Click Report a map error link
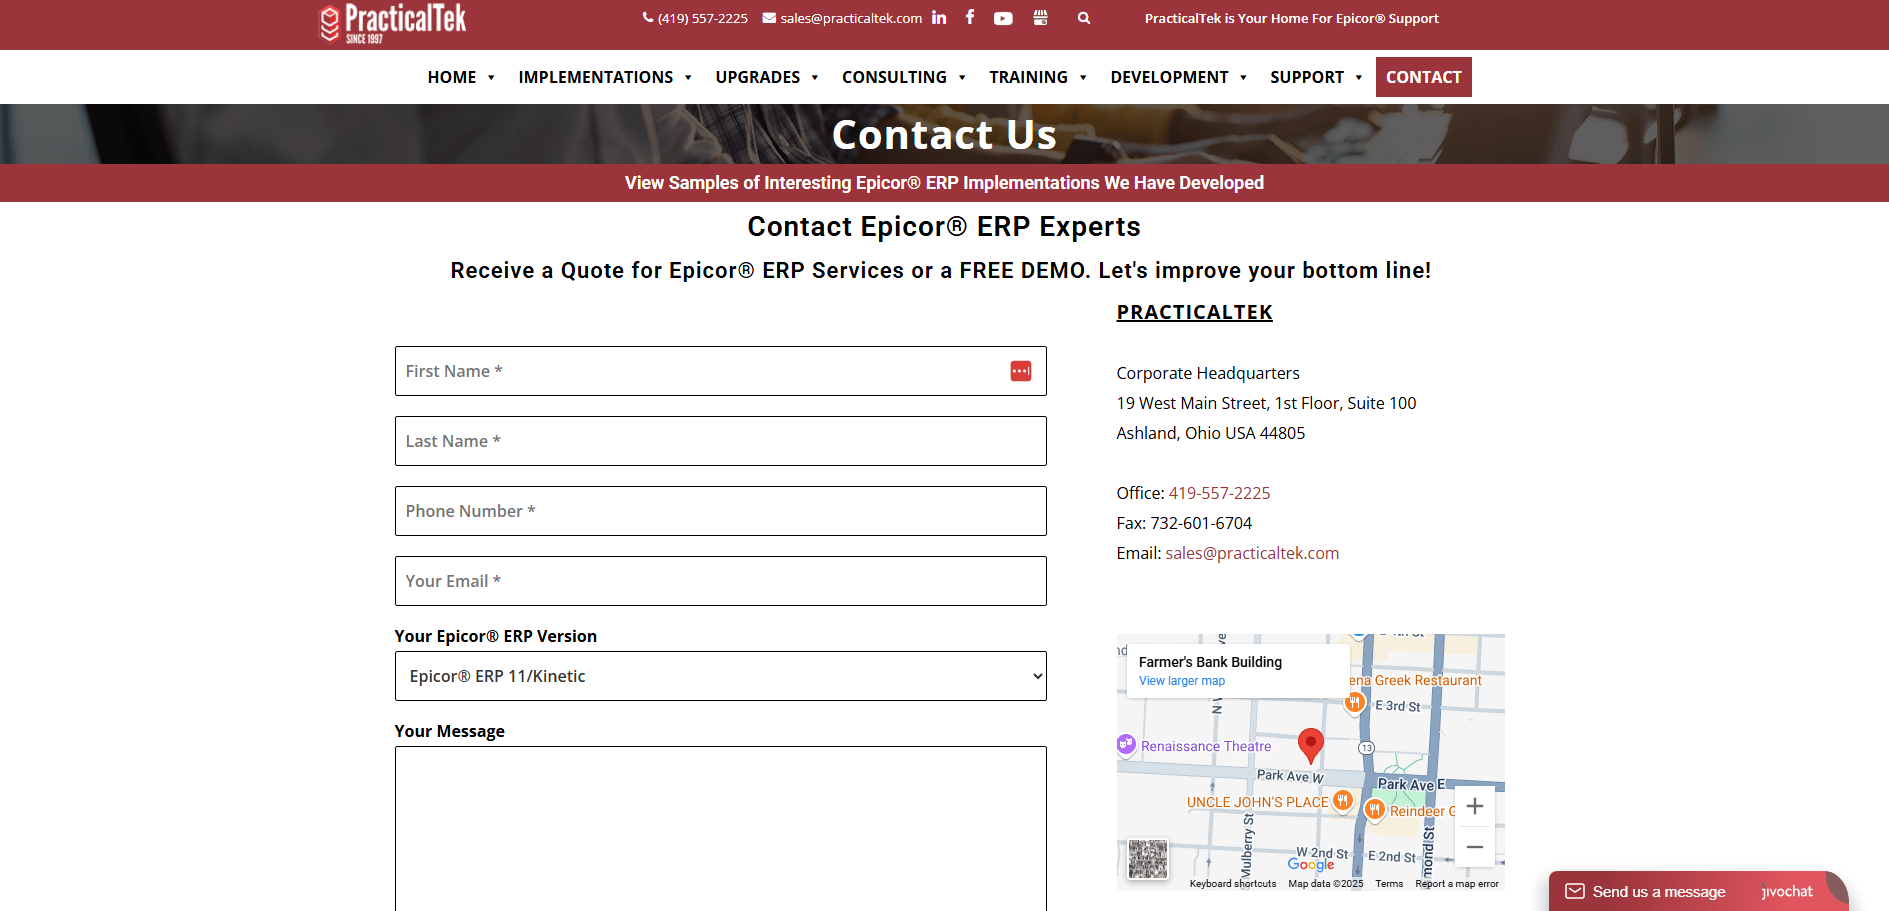The width and height of the screenshot is (1889, 911). (x=1457, y=884)
